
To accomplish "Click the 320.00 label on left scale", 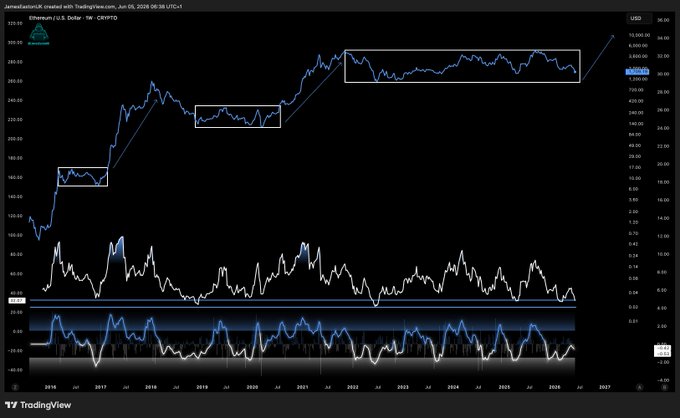I will (15, 23).
